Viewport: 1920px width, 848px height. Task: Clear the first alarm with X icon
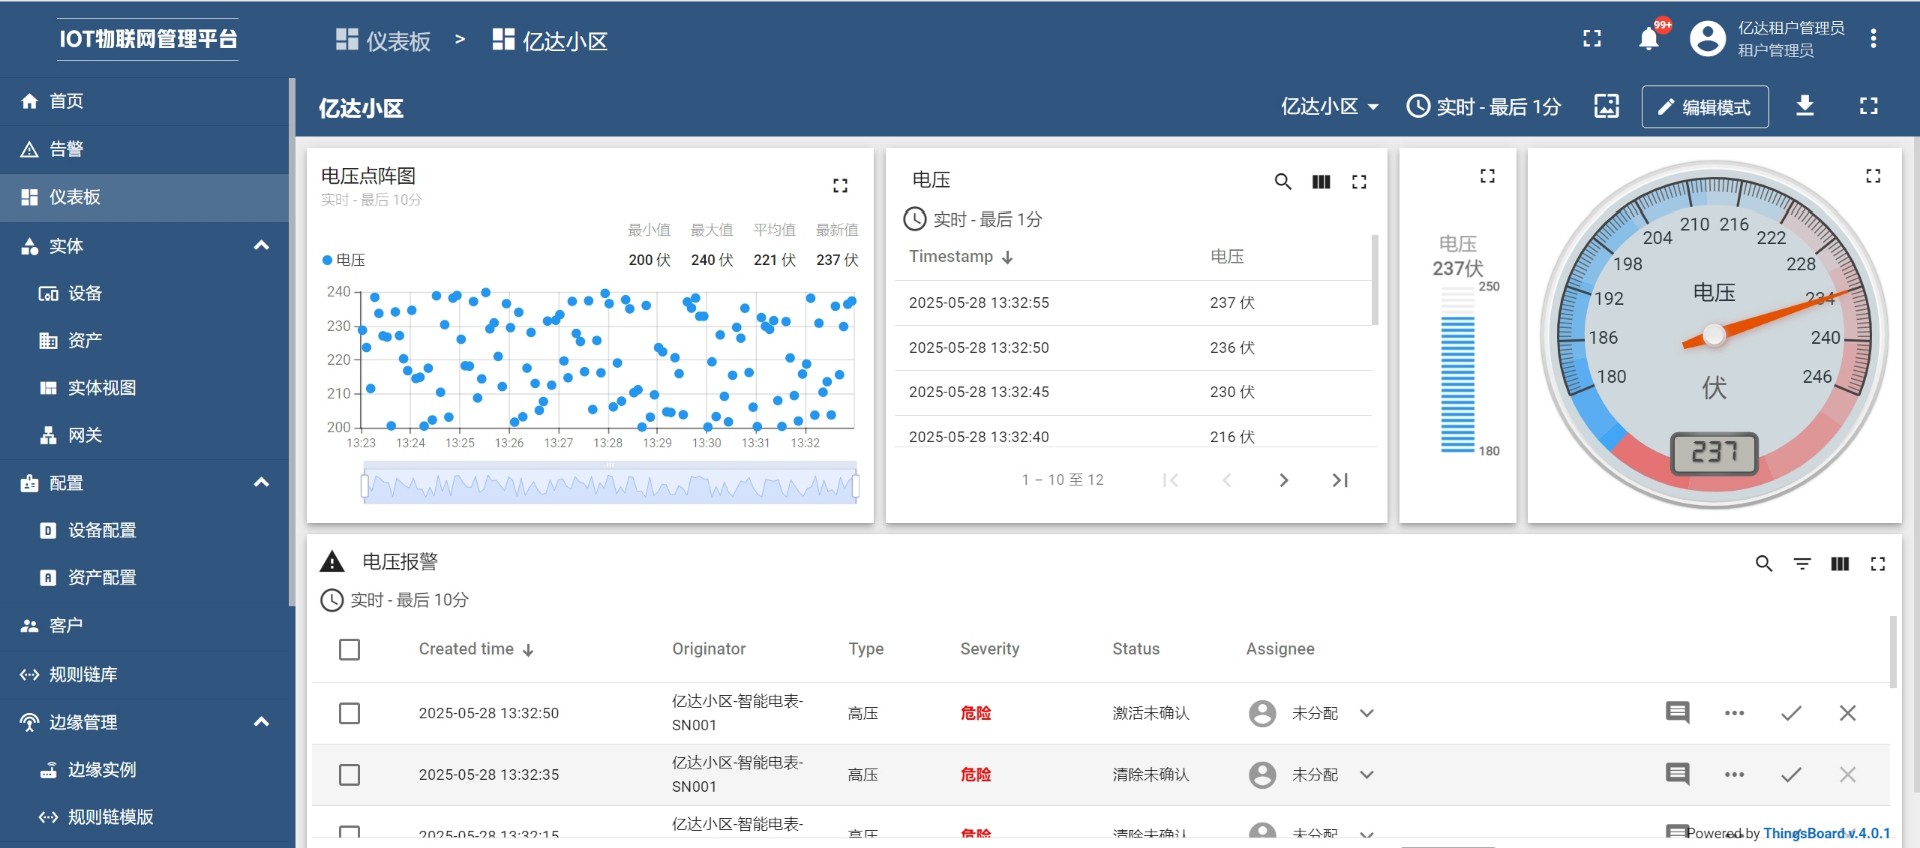pyautogui.click(x=1847, y=713)
